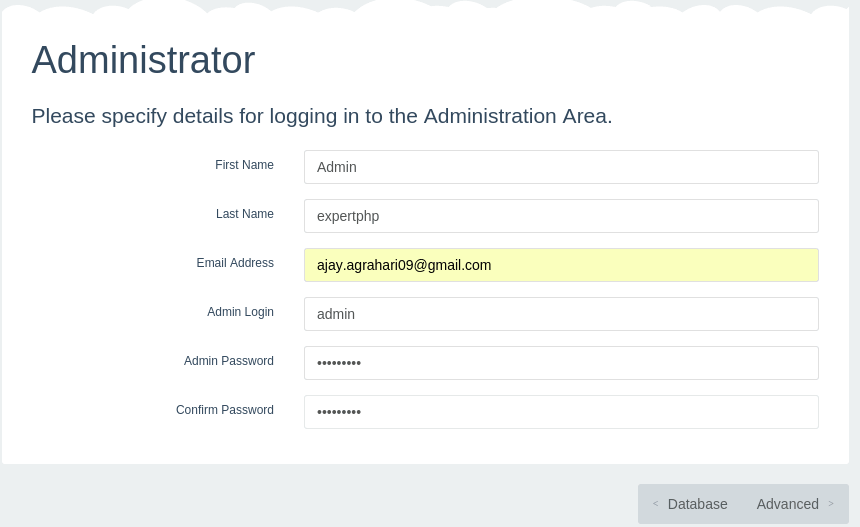
Task: Click into the Admin Password field
Action: [x=561, y=363]
